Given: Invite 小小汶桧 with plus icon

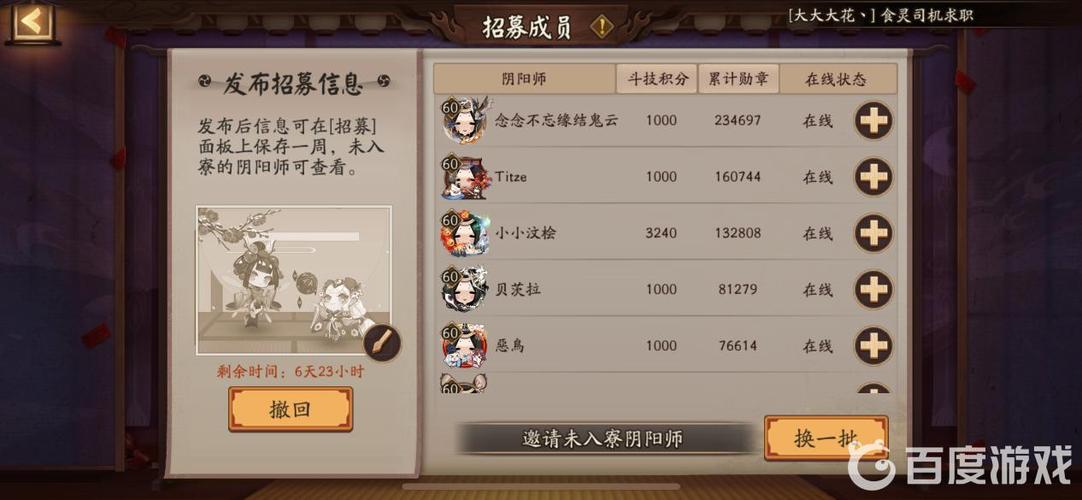Looking at the screenshot, I should point(874,233).
